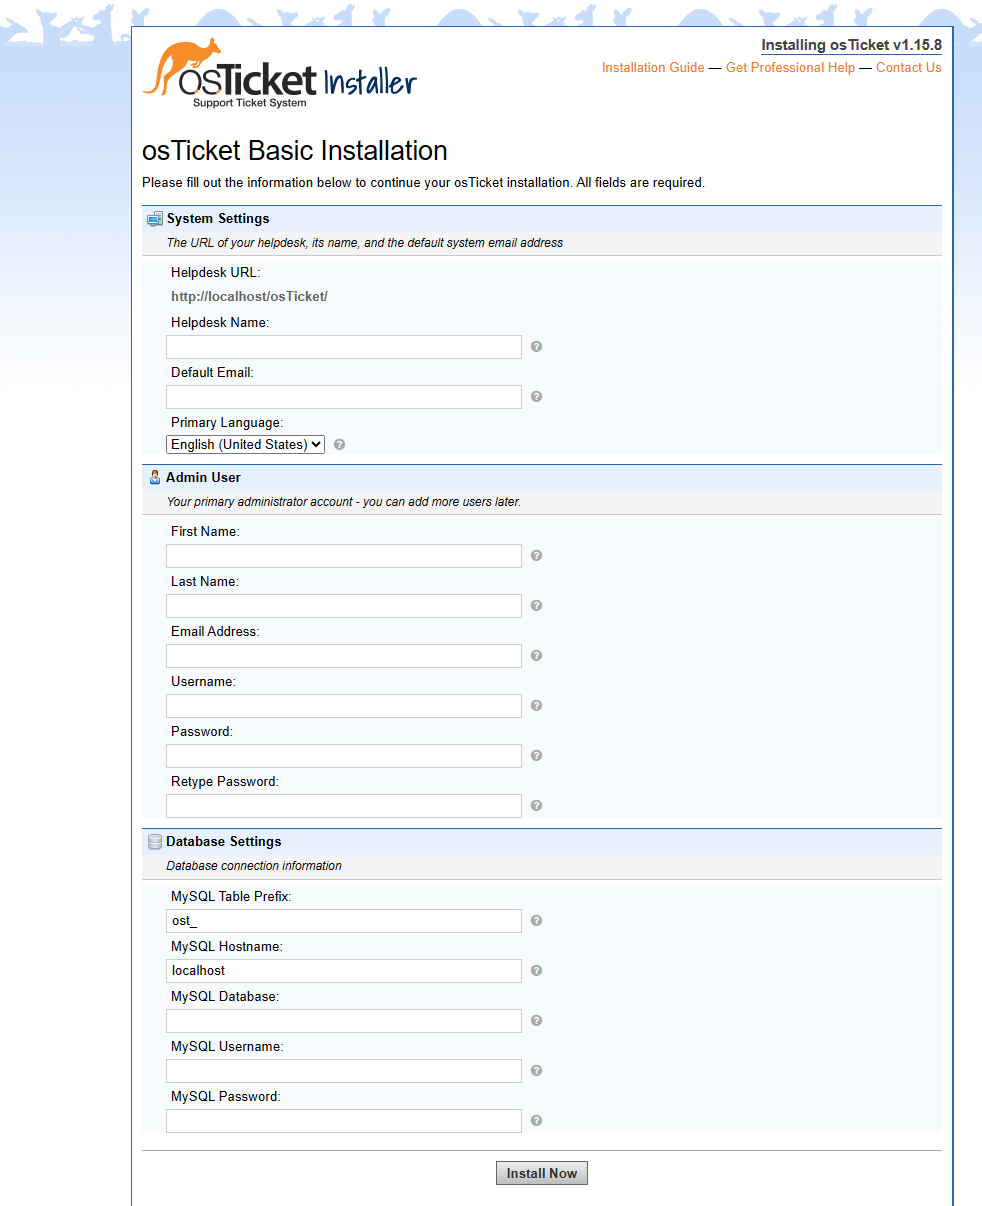The image size is (982, 1206).
Task: Click the help icon next to MySQL Hostname
Action: (536, 970)
